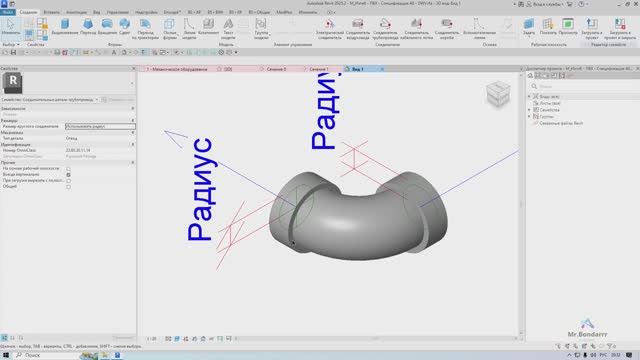Toggle Всегда вертикально checkbox

click(68, 175)
